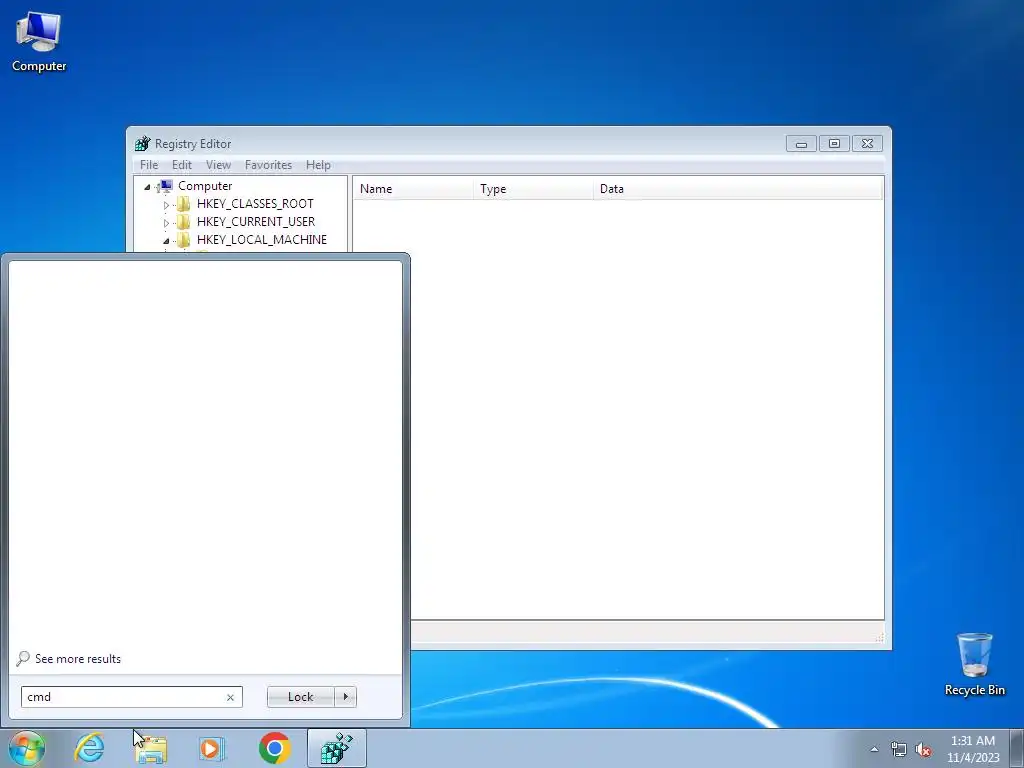Collapse the Computer root node
The image size is (1024, 768).
(148, 187)
